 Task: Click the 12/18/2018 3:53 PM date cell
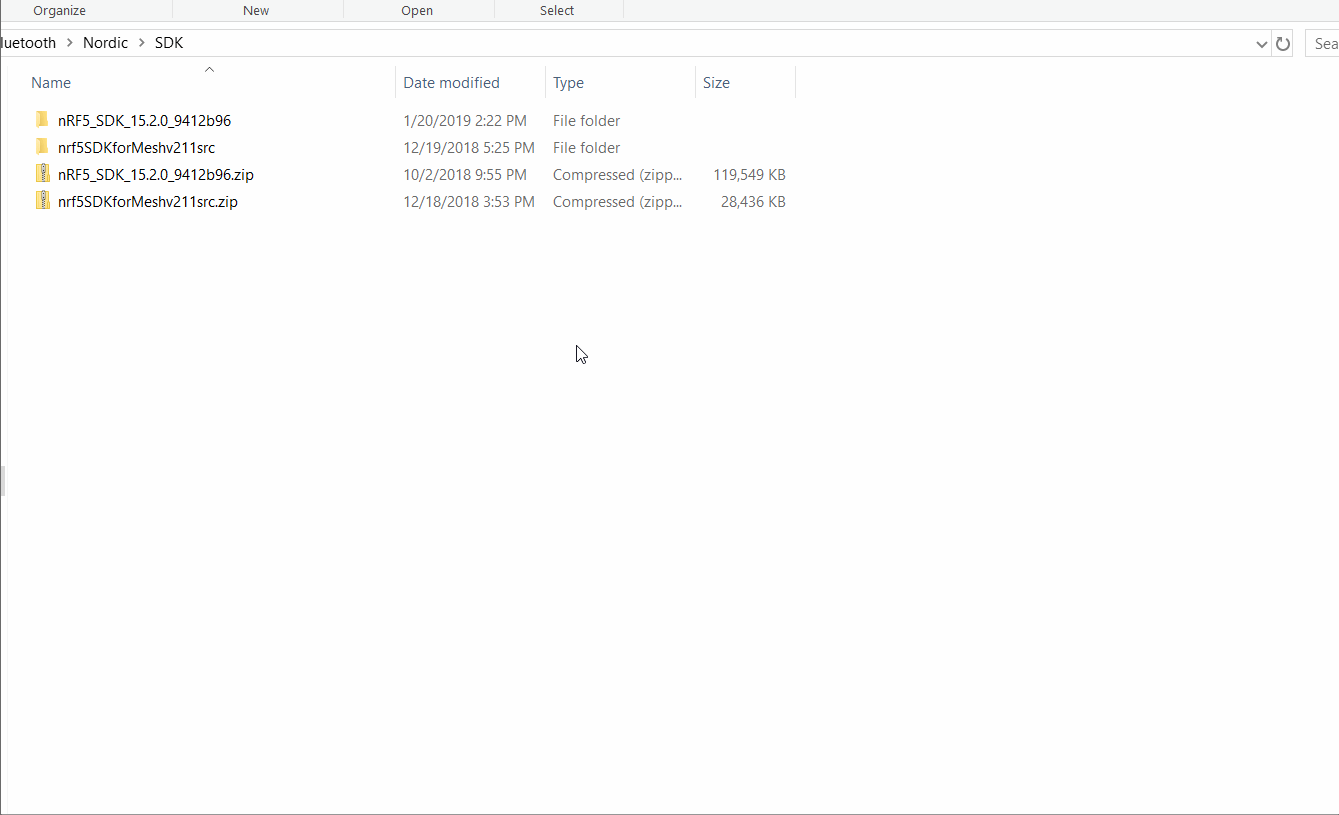469,201
